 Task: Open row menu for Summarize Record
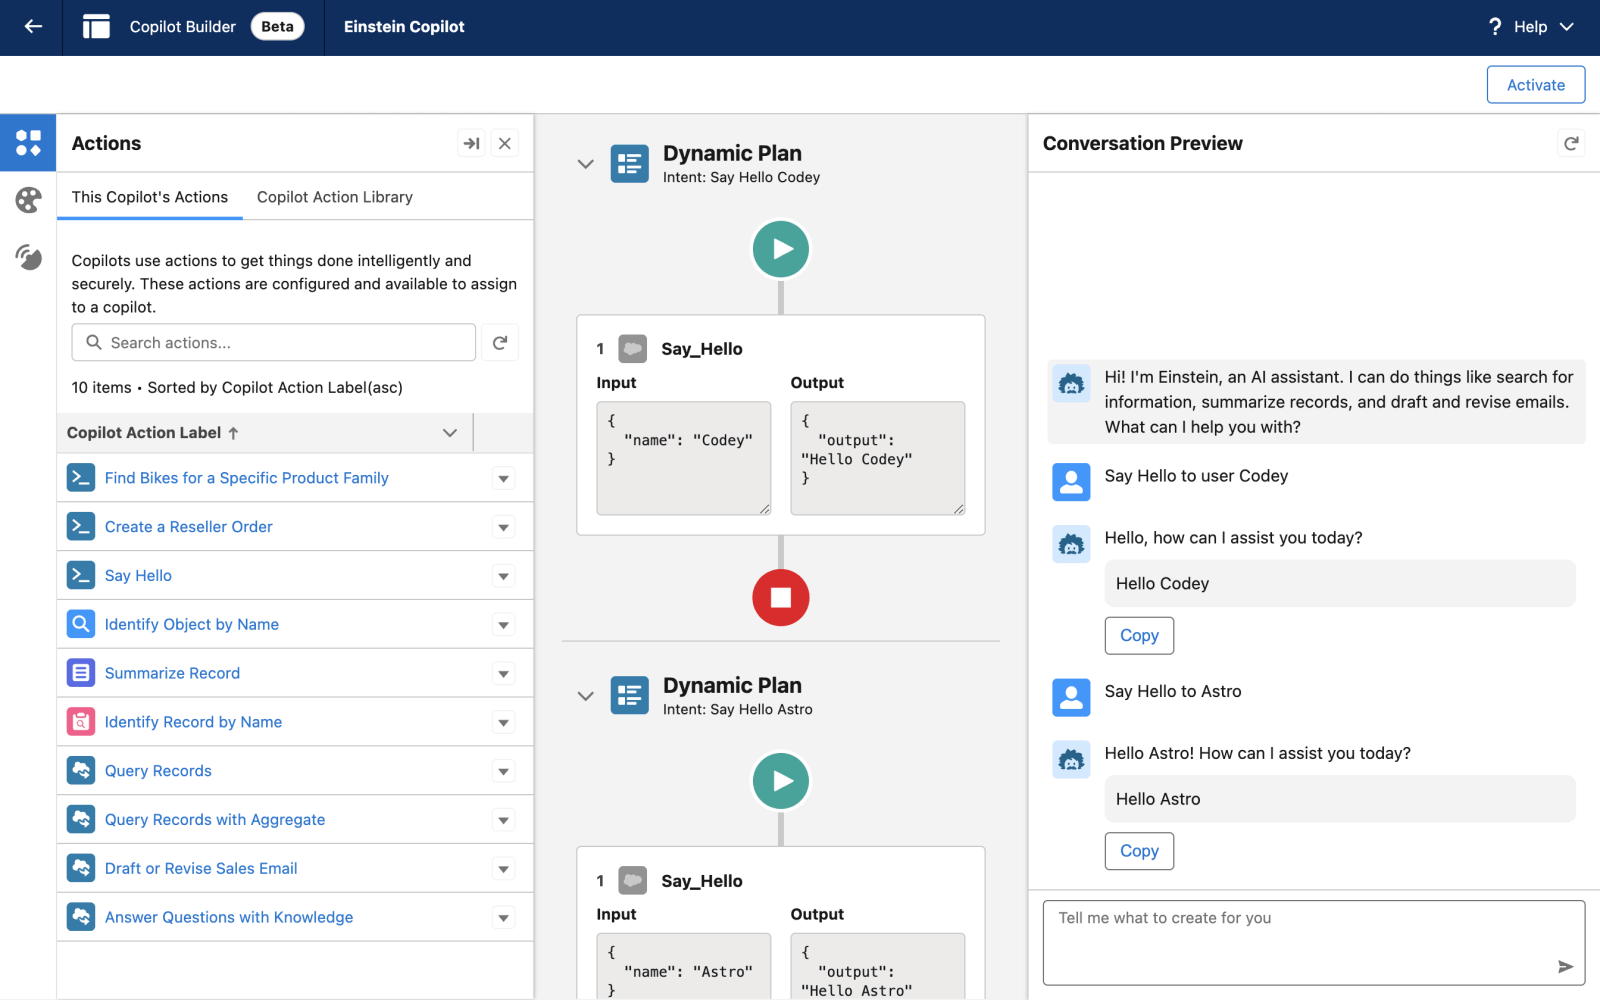(504, 674)
